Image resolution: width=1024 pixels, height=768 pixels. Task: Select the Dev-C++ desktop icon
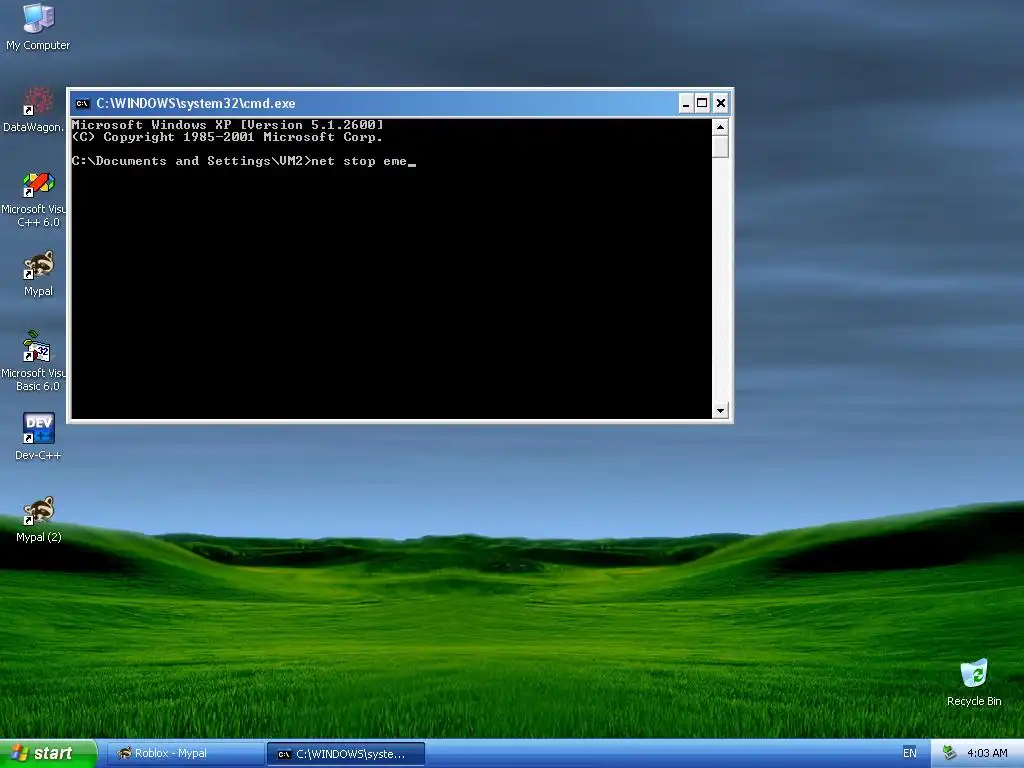(38, 436)
